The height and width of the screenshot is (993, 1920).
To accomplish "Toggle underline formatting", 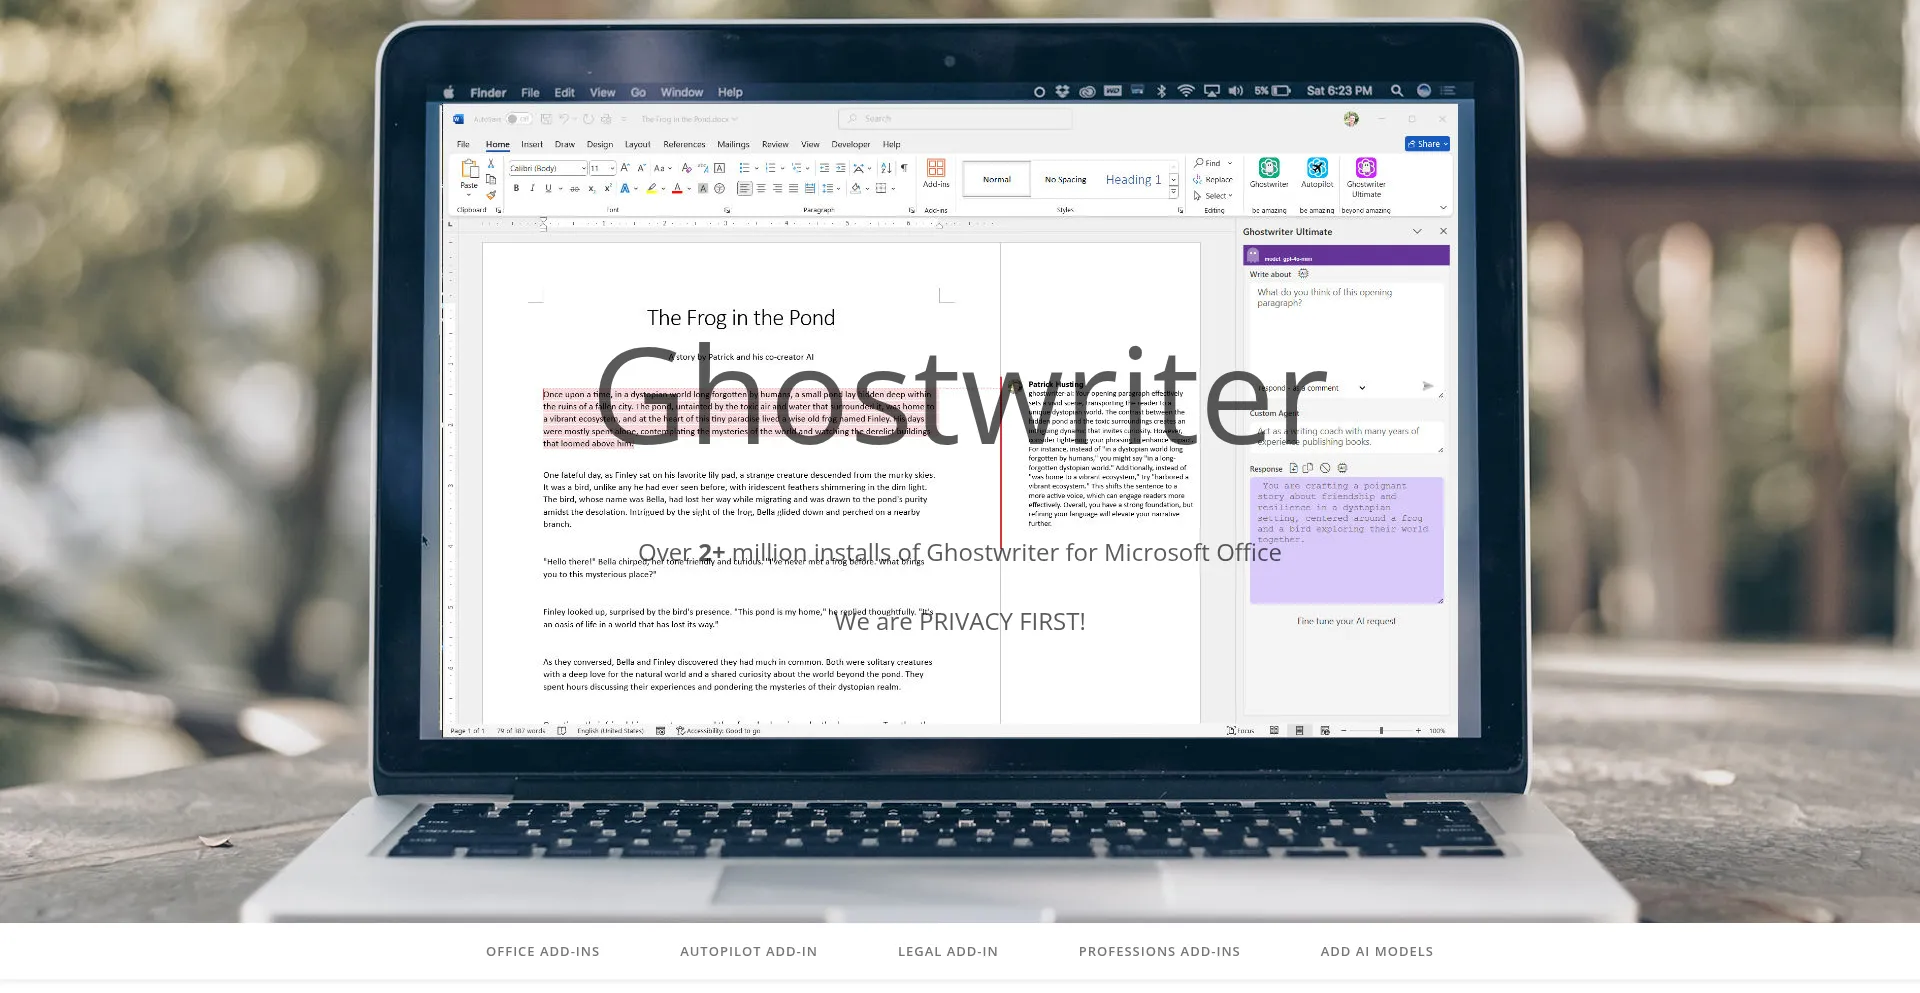I will pos(548,188).
